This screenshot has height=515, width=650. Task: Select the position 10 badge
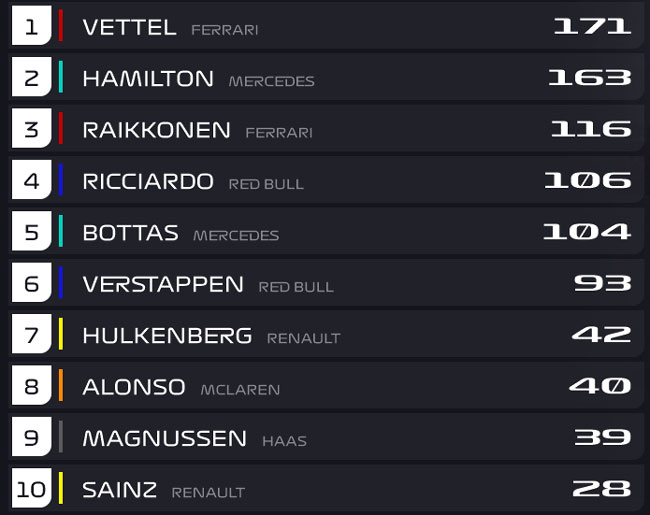click(x=32, y=488)
